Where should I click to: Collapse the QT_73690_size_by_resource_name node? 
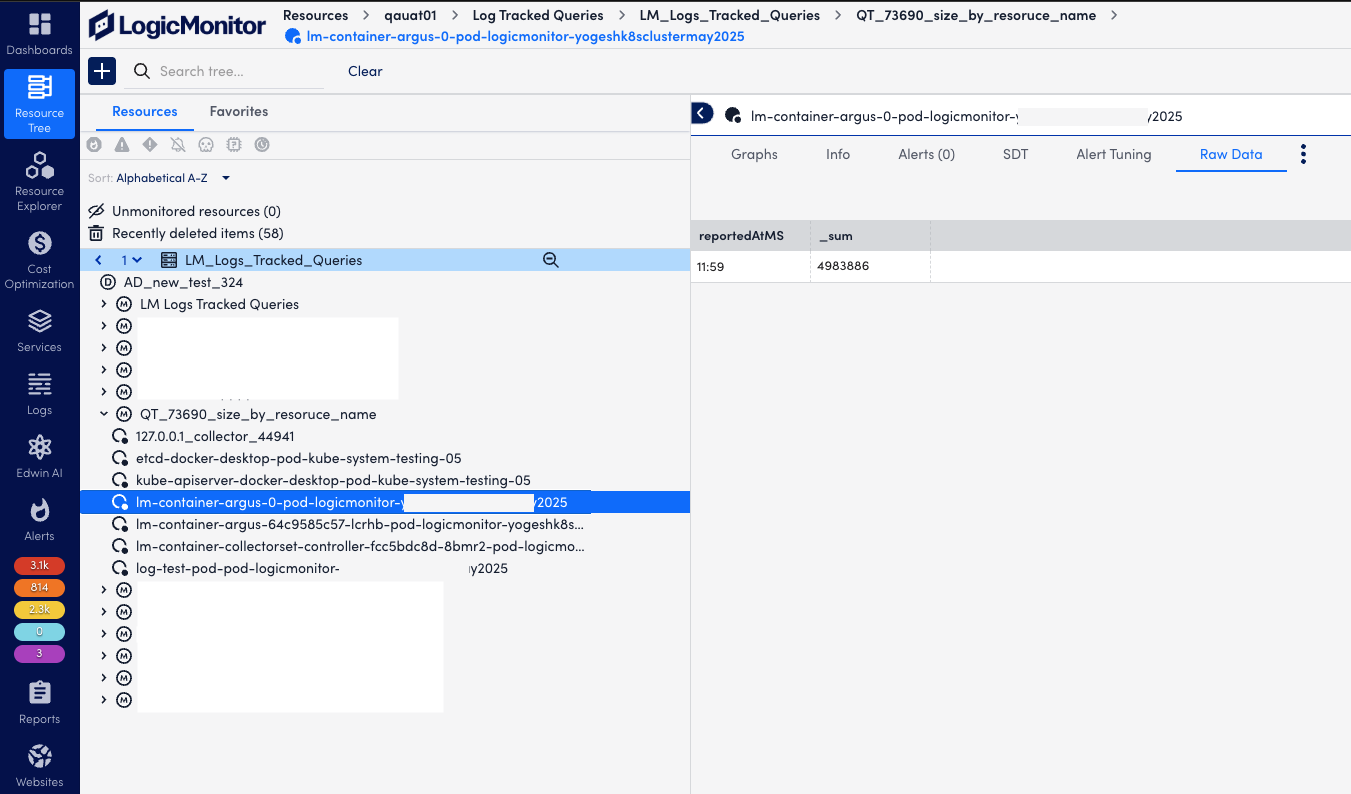point(103,413)
